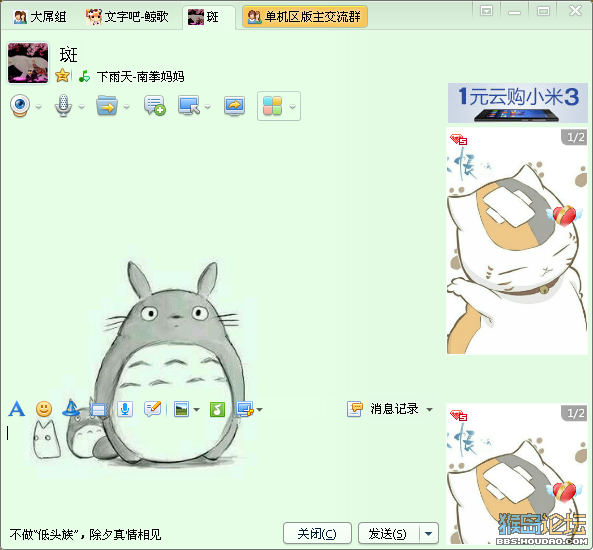Click the magic emoticon wizard hat icon
Viewport: 593px width, 550px height.
click(71, 408)
